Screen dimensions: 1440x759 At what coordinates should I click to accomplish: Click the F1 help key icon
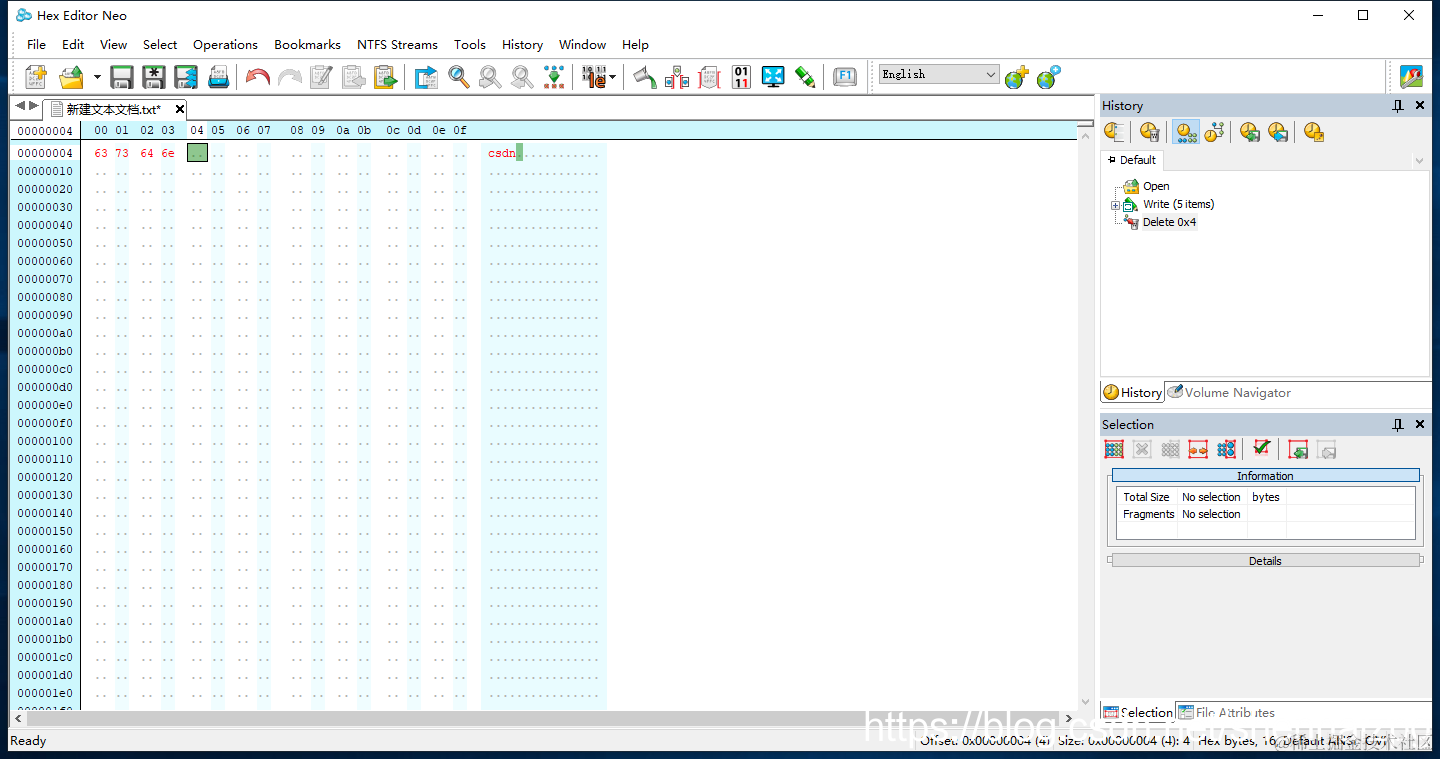[x=845, y=76]
